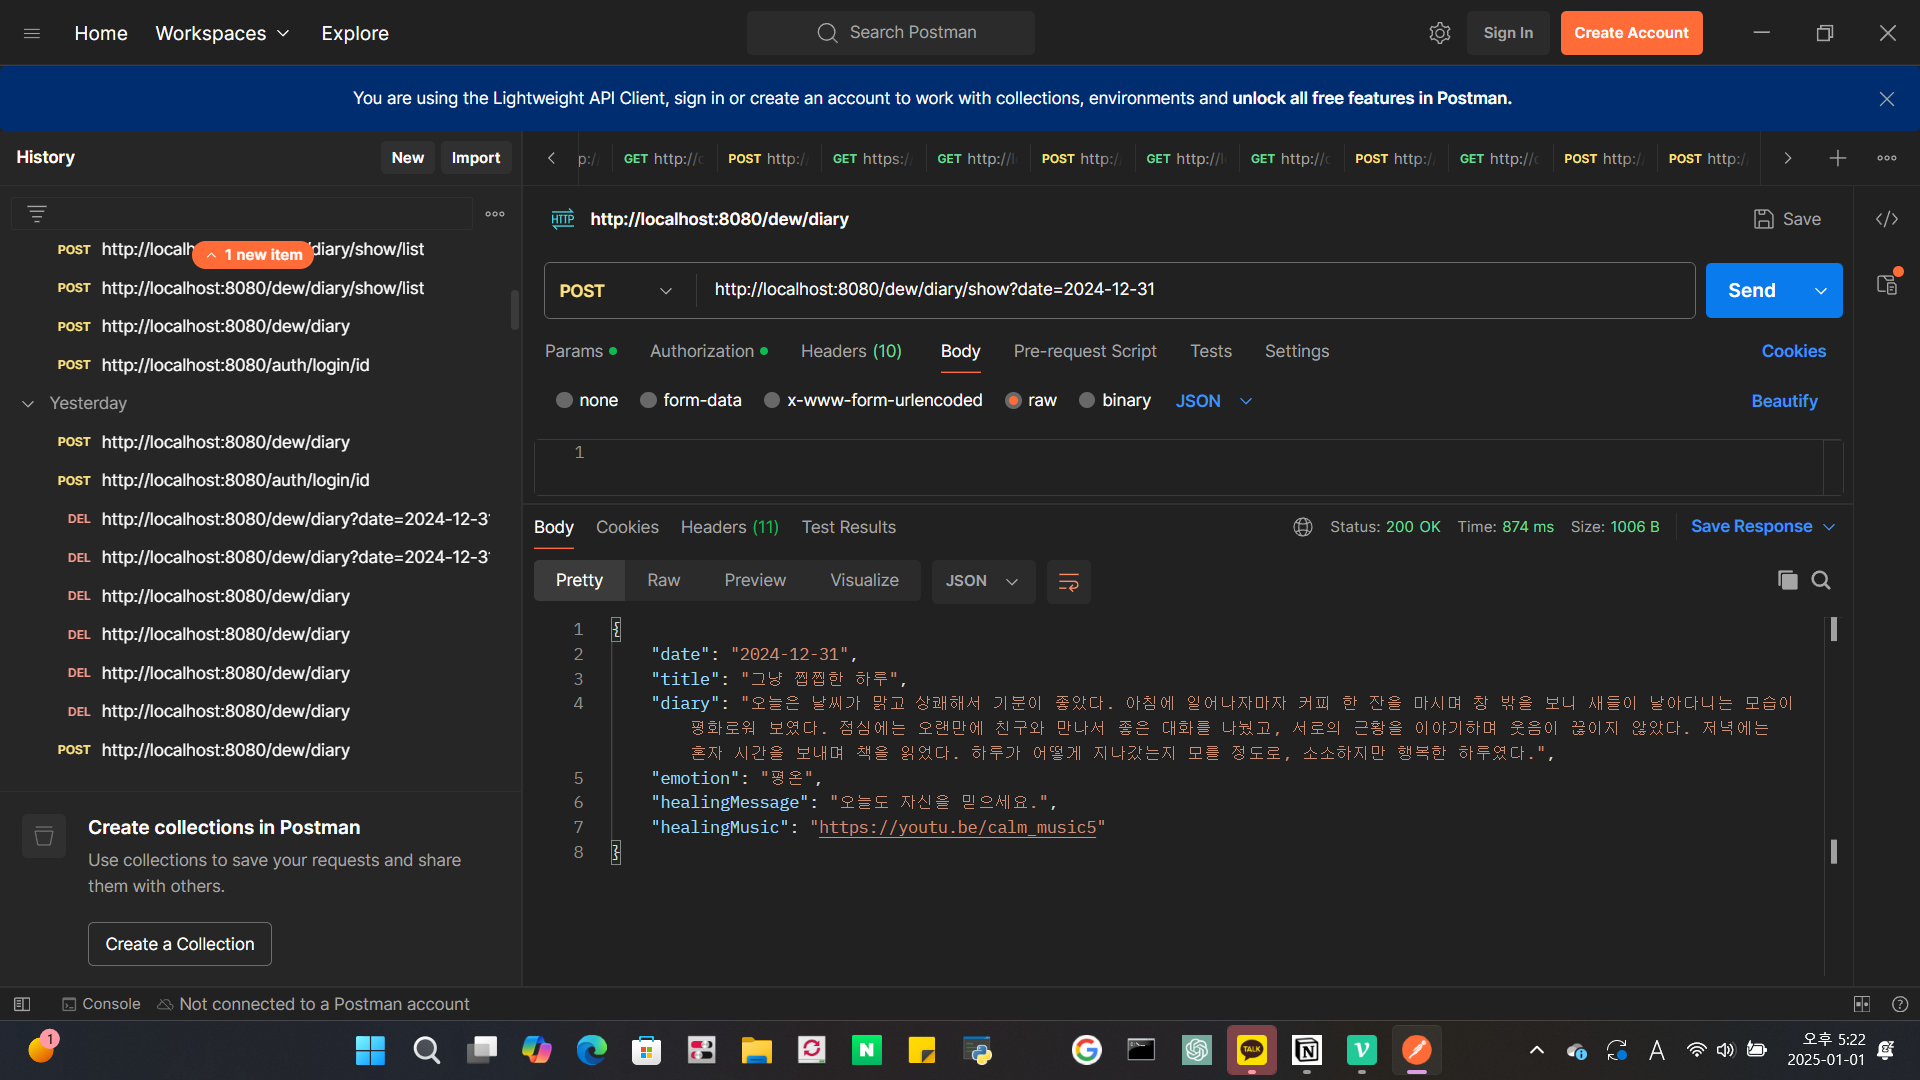The height and width of the screenshot is (1080, 1920).
Task: Click the Send button
Action: click(1752, 291)
